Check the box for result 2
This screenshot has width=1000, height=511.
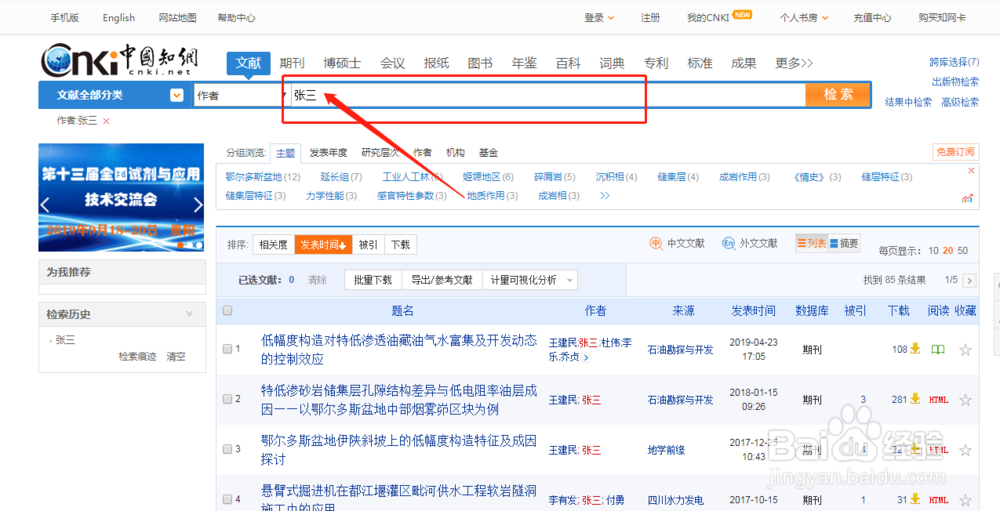(227, 399)
